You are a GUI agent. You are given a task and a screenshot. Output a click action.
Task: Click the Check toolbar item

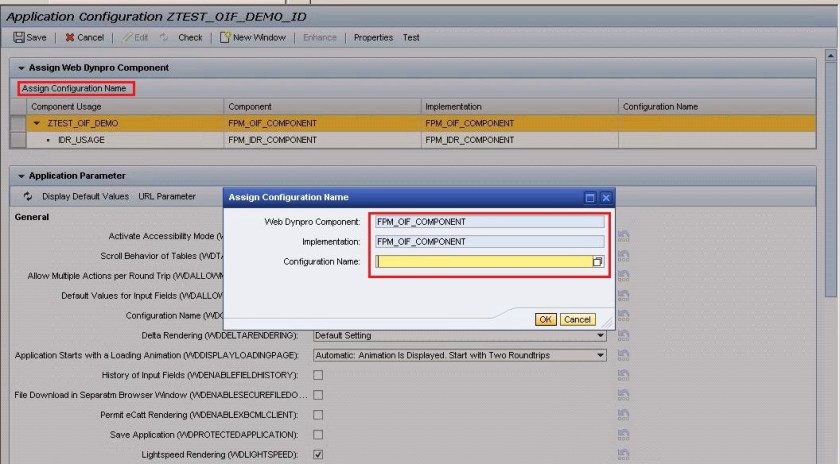190,38
